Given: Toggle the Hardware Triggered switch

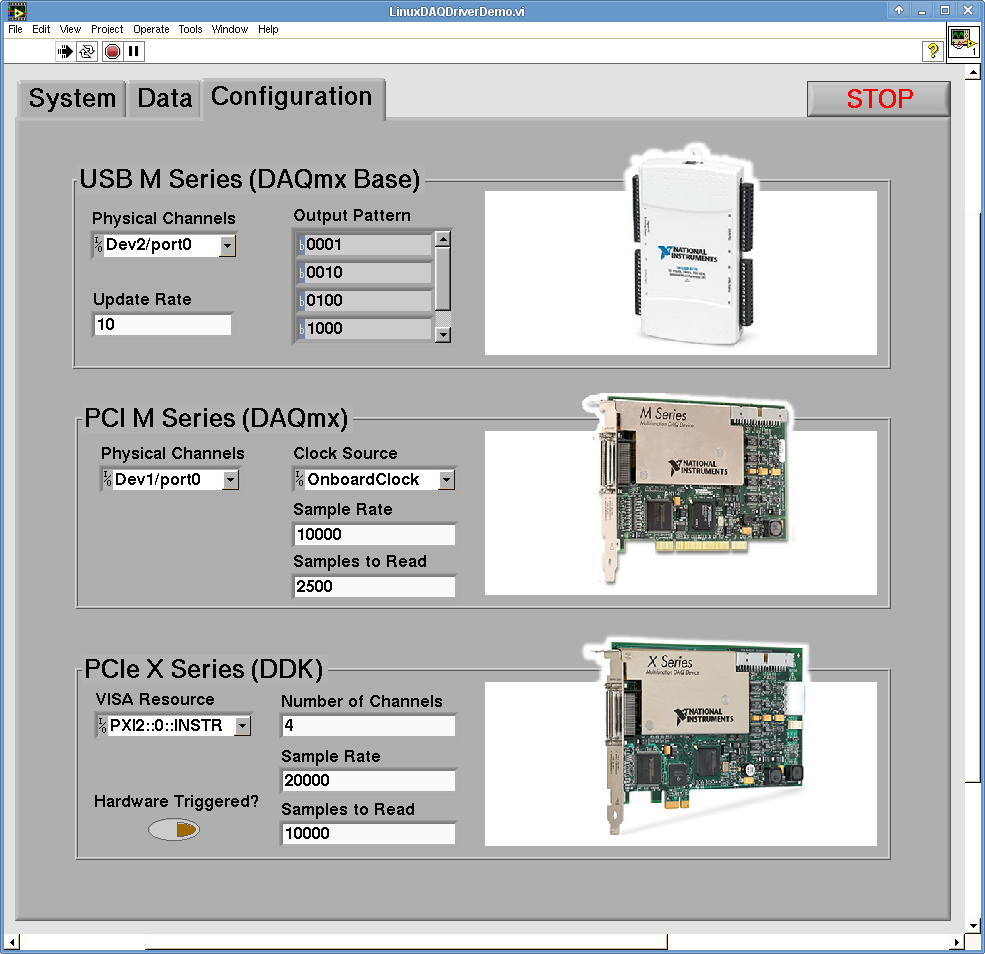Looking at the screenshot, I should (174, 830).
